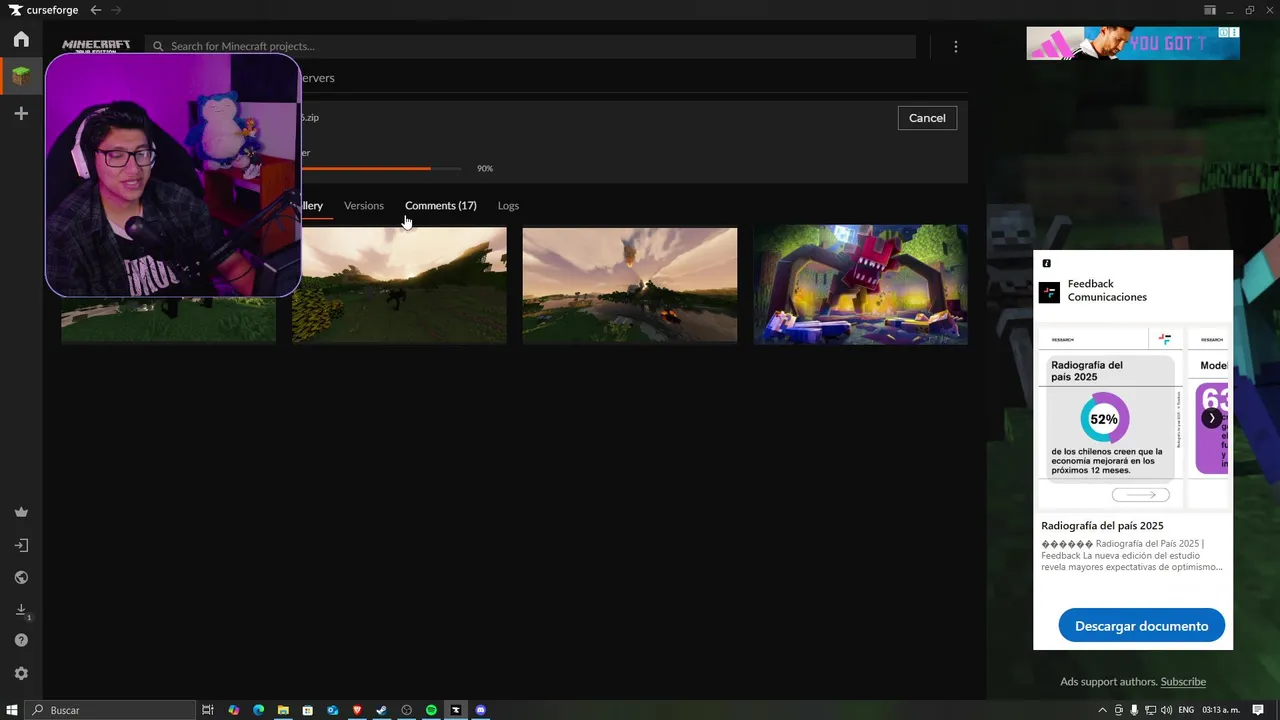Open Spotify from the taskbar
The height and width of the screenshot is (720, 1280).
431,710
